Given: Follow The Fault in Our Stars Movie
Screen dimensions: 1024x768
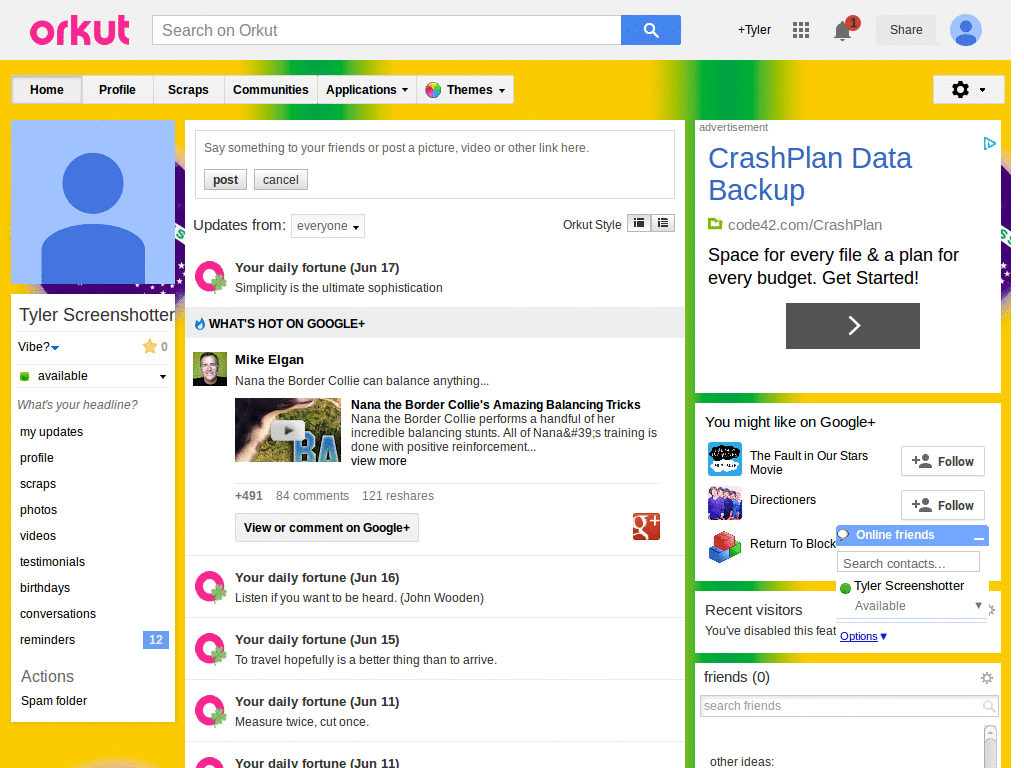Looking at the screenshot, I should tap(942, 462).
